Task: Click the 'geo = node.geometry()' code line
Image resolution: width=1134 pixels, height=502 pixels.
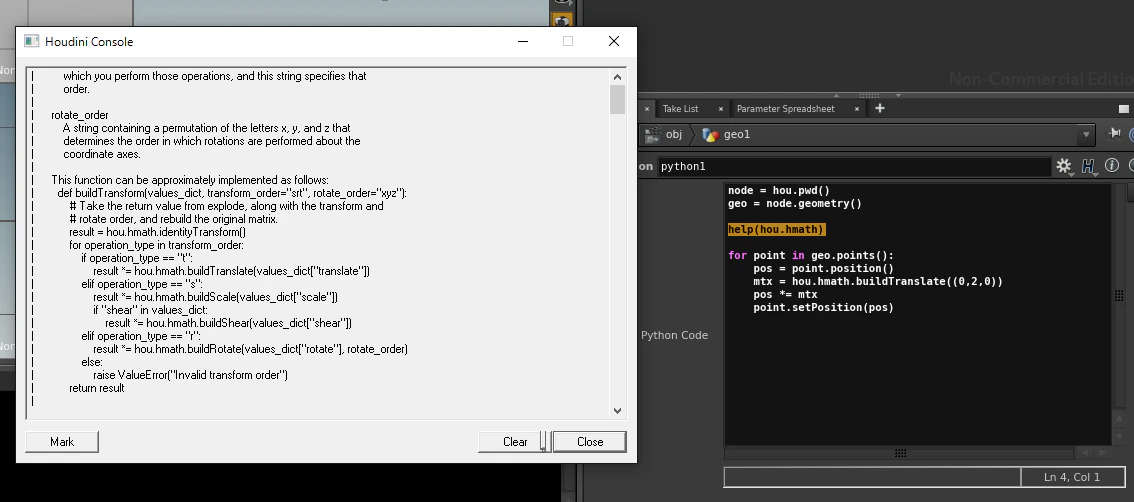Action: coord(794,203)
